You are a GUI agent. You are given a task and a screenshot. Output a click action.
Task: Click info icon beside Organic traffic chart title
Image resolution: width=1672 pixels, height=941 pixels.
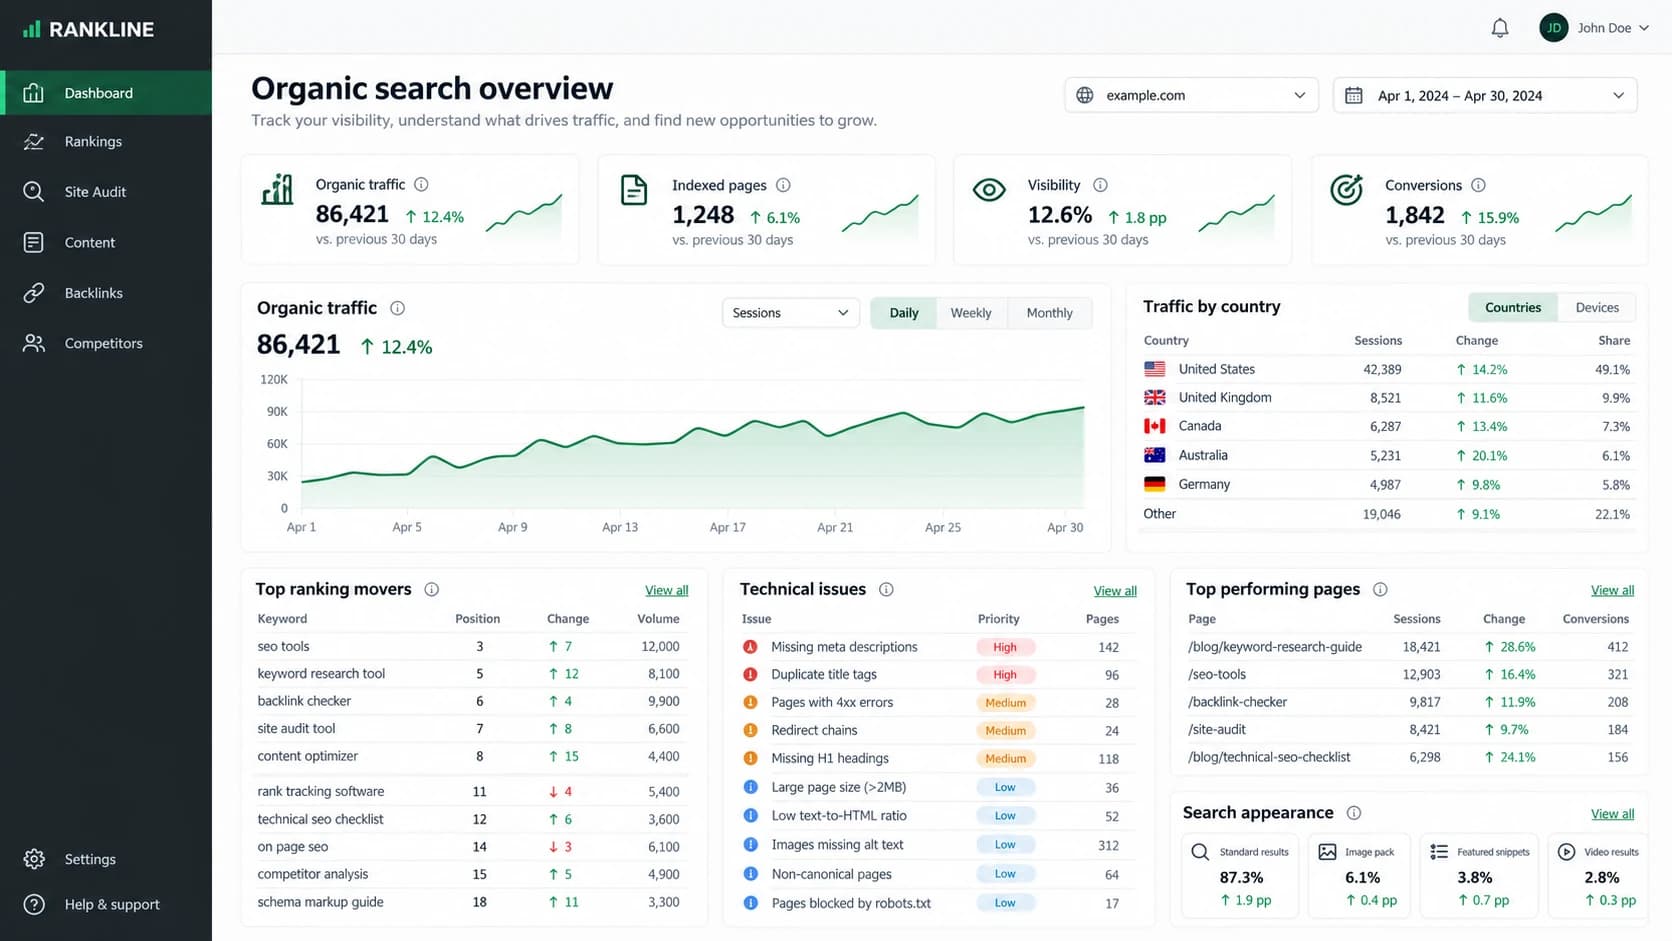tap(397, 308)
